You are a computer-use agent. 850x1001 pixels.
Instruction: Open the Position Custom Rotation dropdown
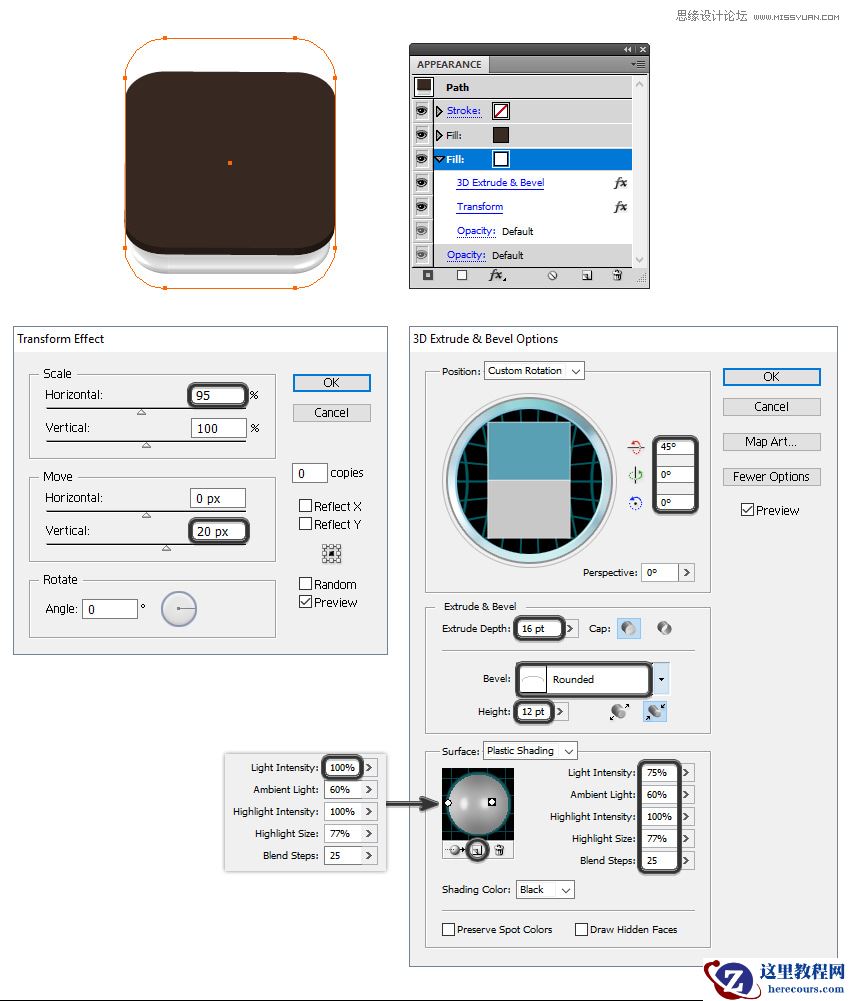pos(535,371)
